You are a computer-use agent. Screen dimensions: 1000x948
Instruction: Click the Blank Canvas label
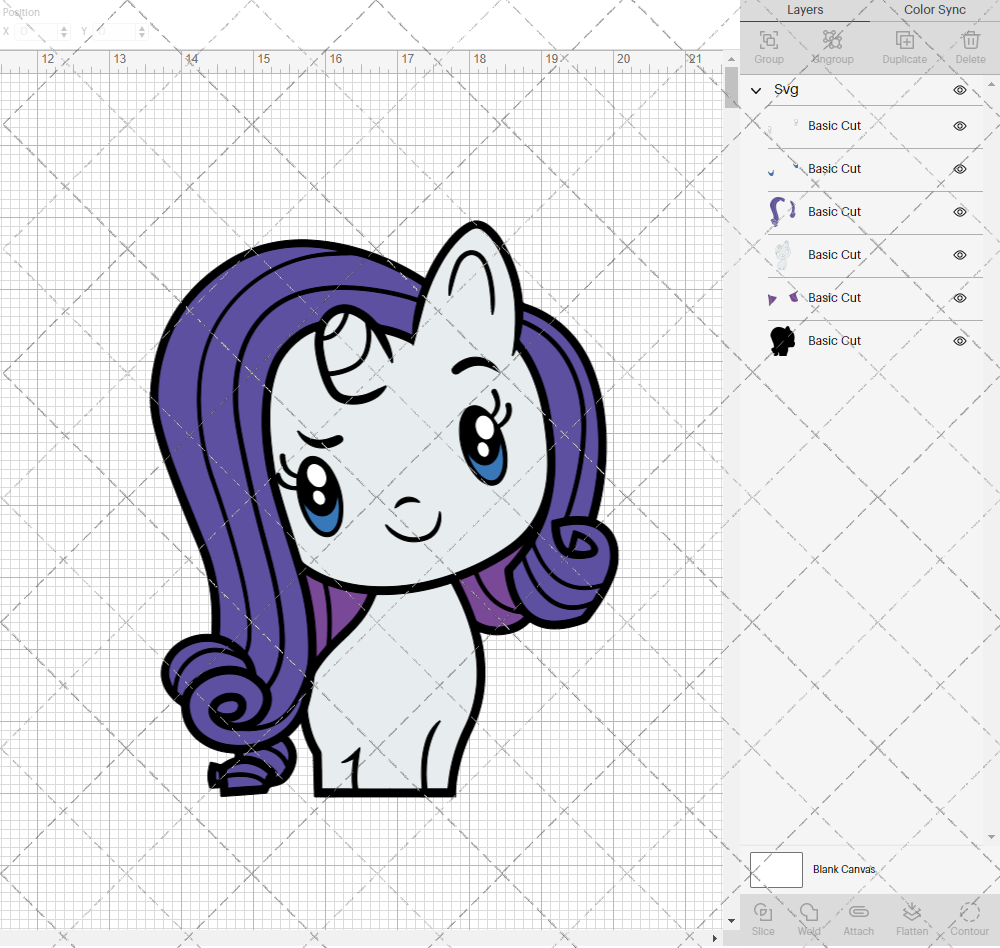844,870
